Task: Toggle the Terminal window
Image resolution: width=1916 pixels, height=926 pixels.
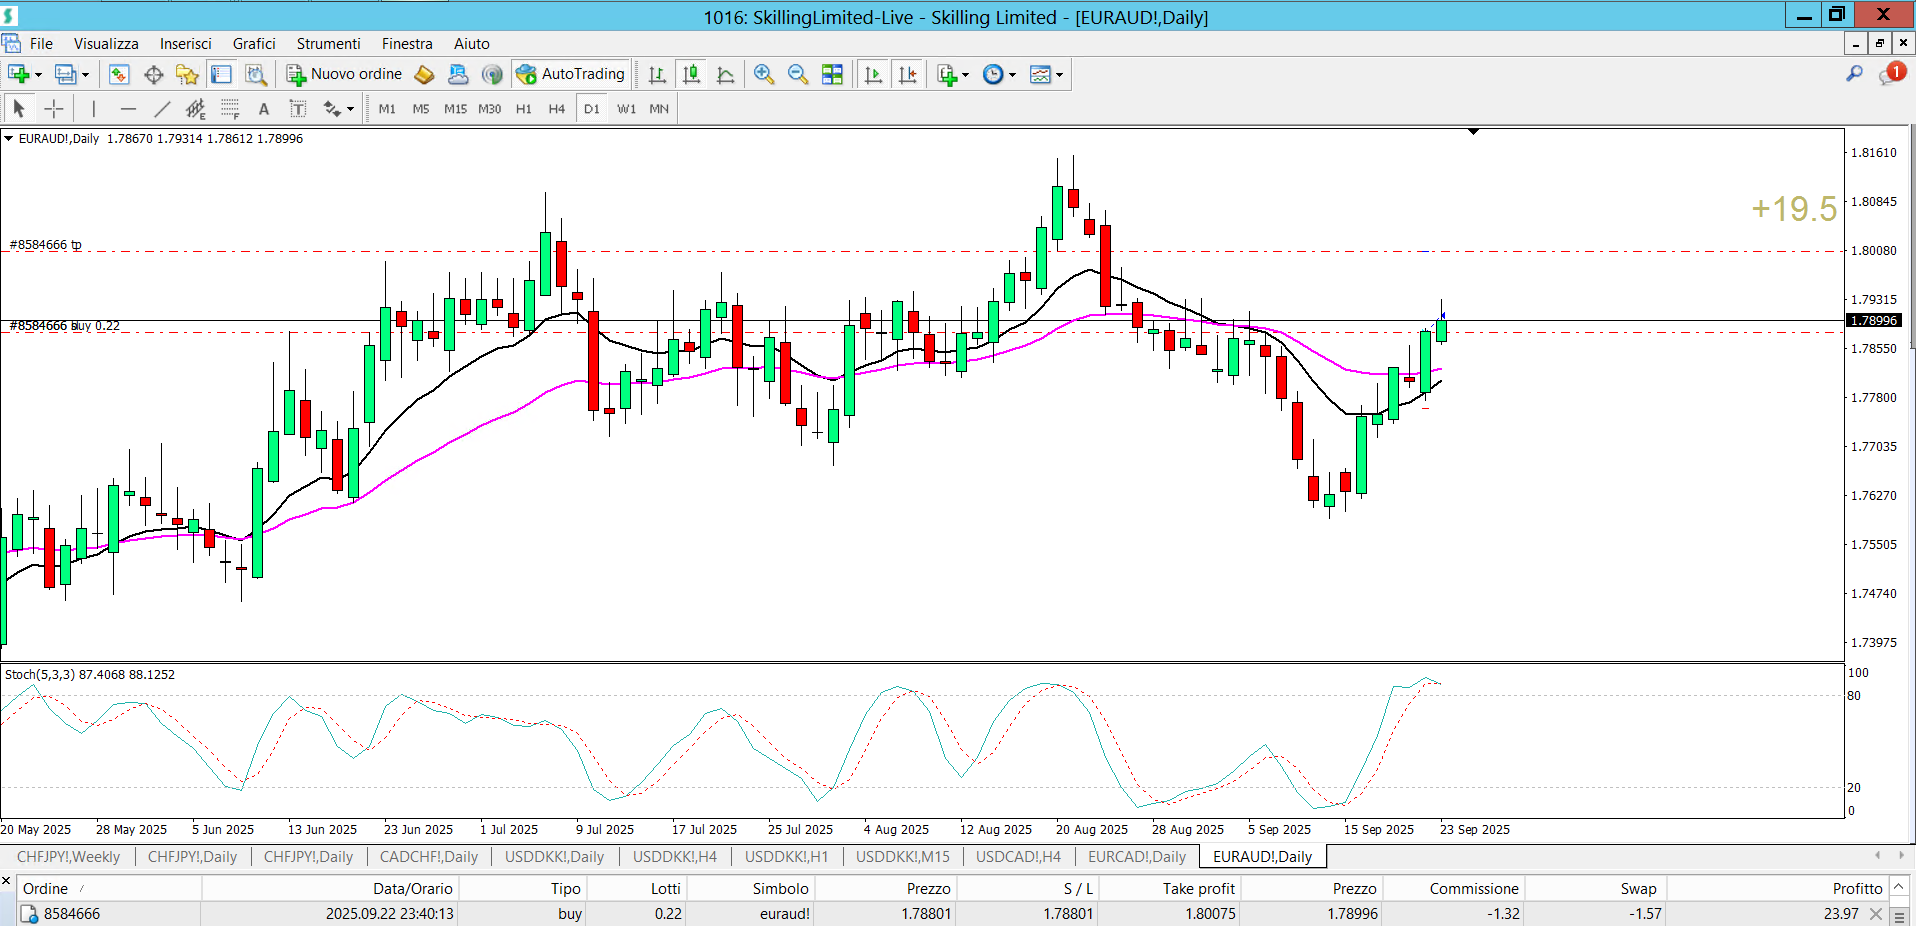Action: 221,74
